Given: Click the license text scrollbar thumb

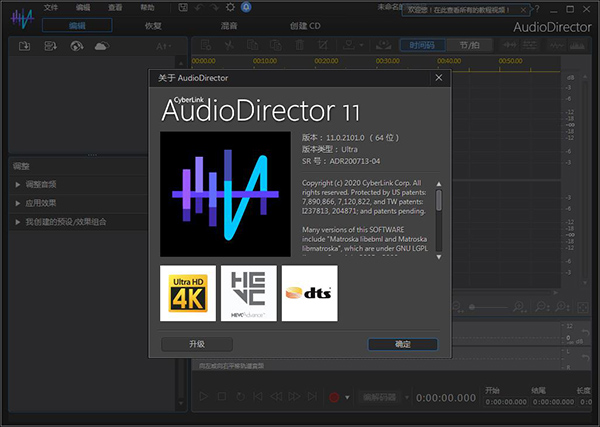Looking at the screenshot, I should coord(439,200).
